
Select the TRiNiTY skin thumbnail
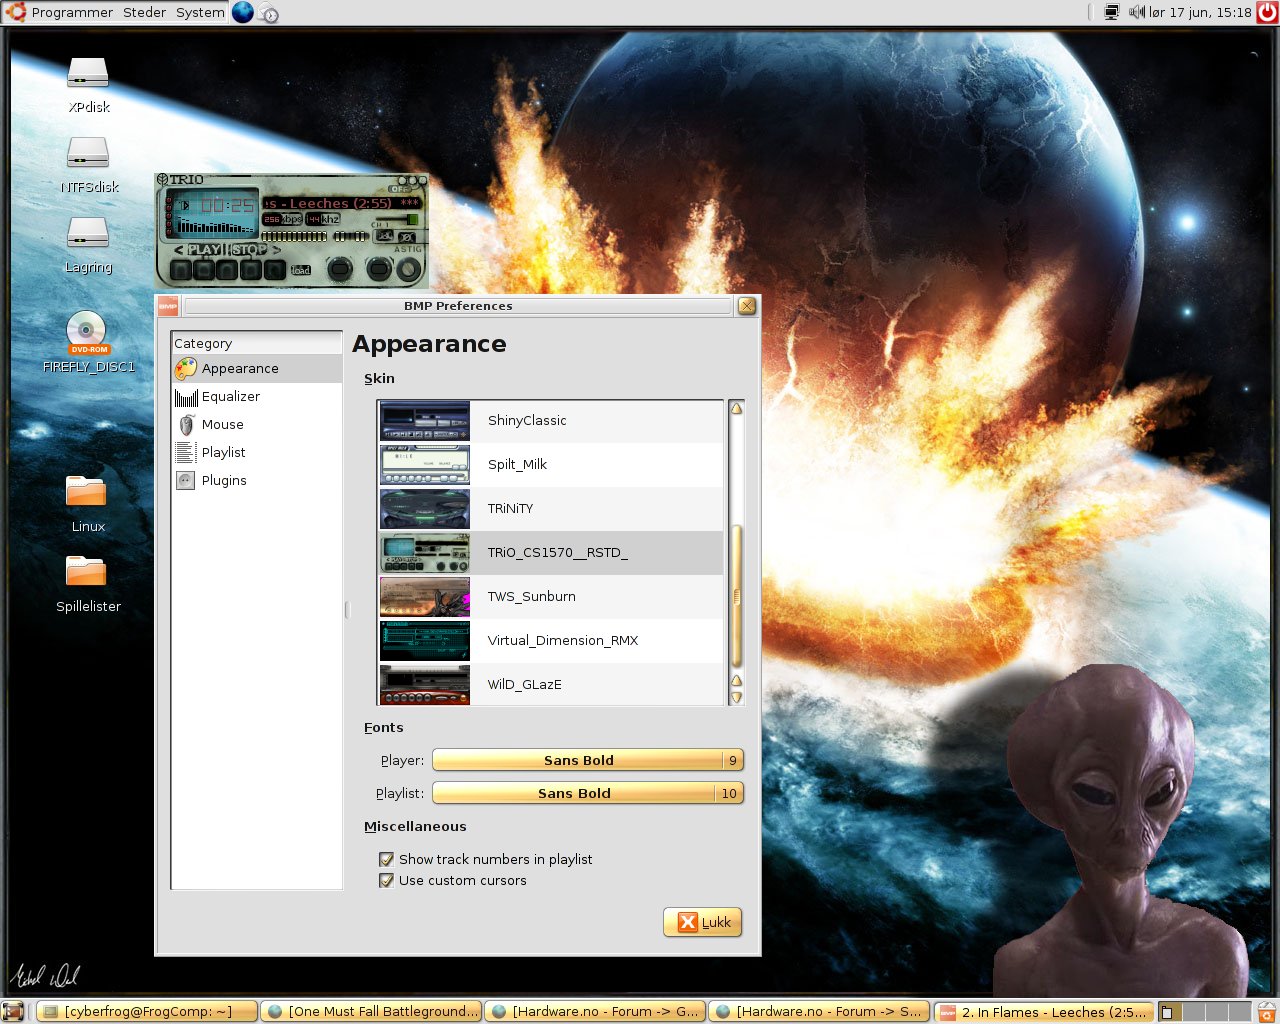(425, 509)
